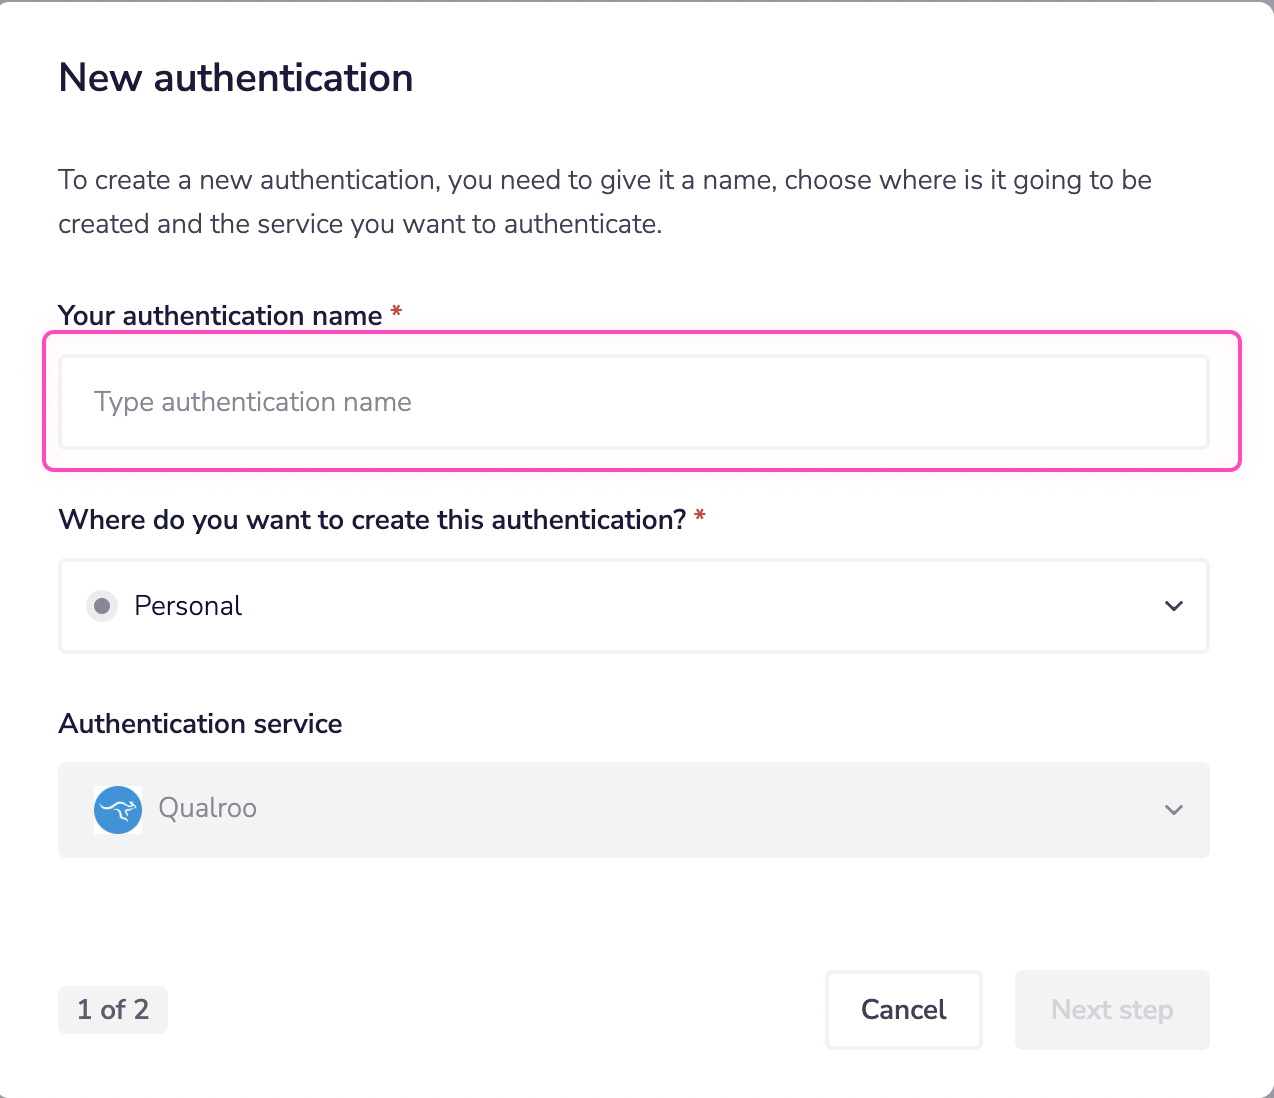
Task: Select the Personal workspace indicator
Action: click(x=101, y=606)
